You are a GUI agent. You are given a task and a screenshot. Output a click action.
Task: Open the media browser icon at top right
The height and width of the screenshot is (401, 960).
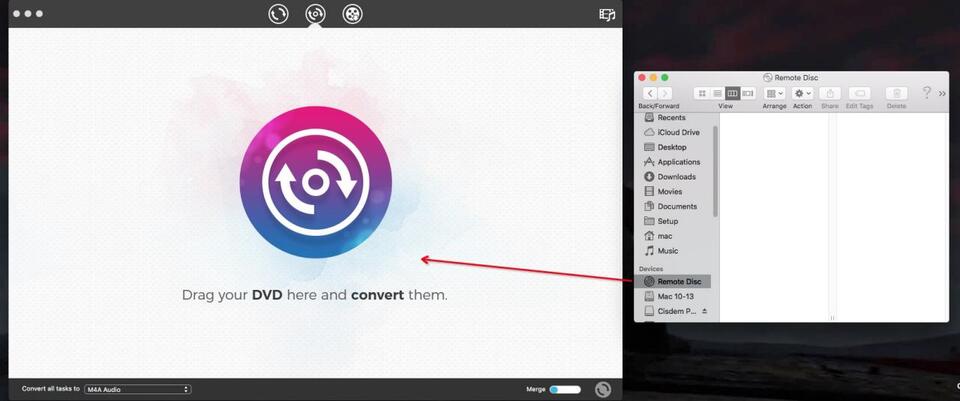click(606, 14)
